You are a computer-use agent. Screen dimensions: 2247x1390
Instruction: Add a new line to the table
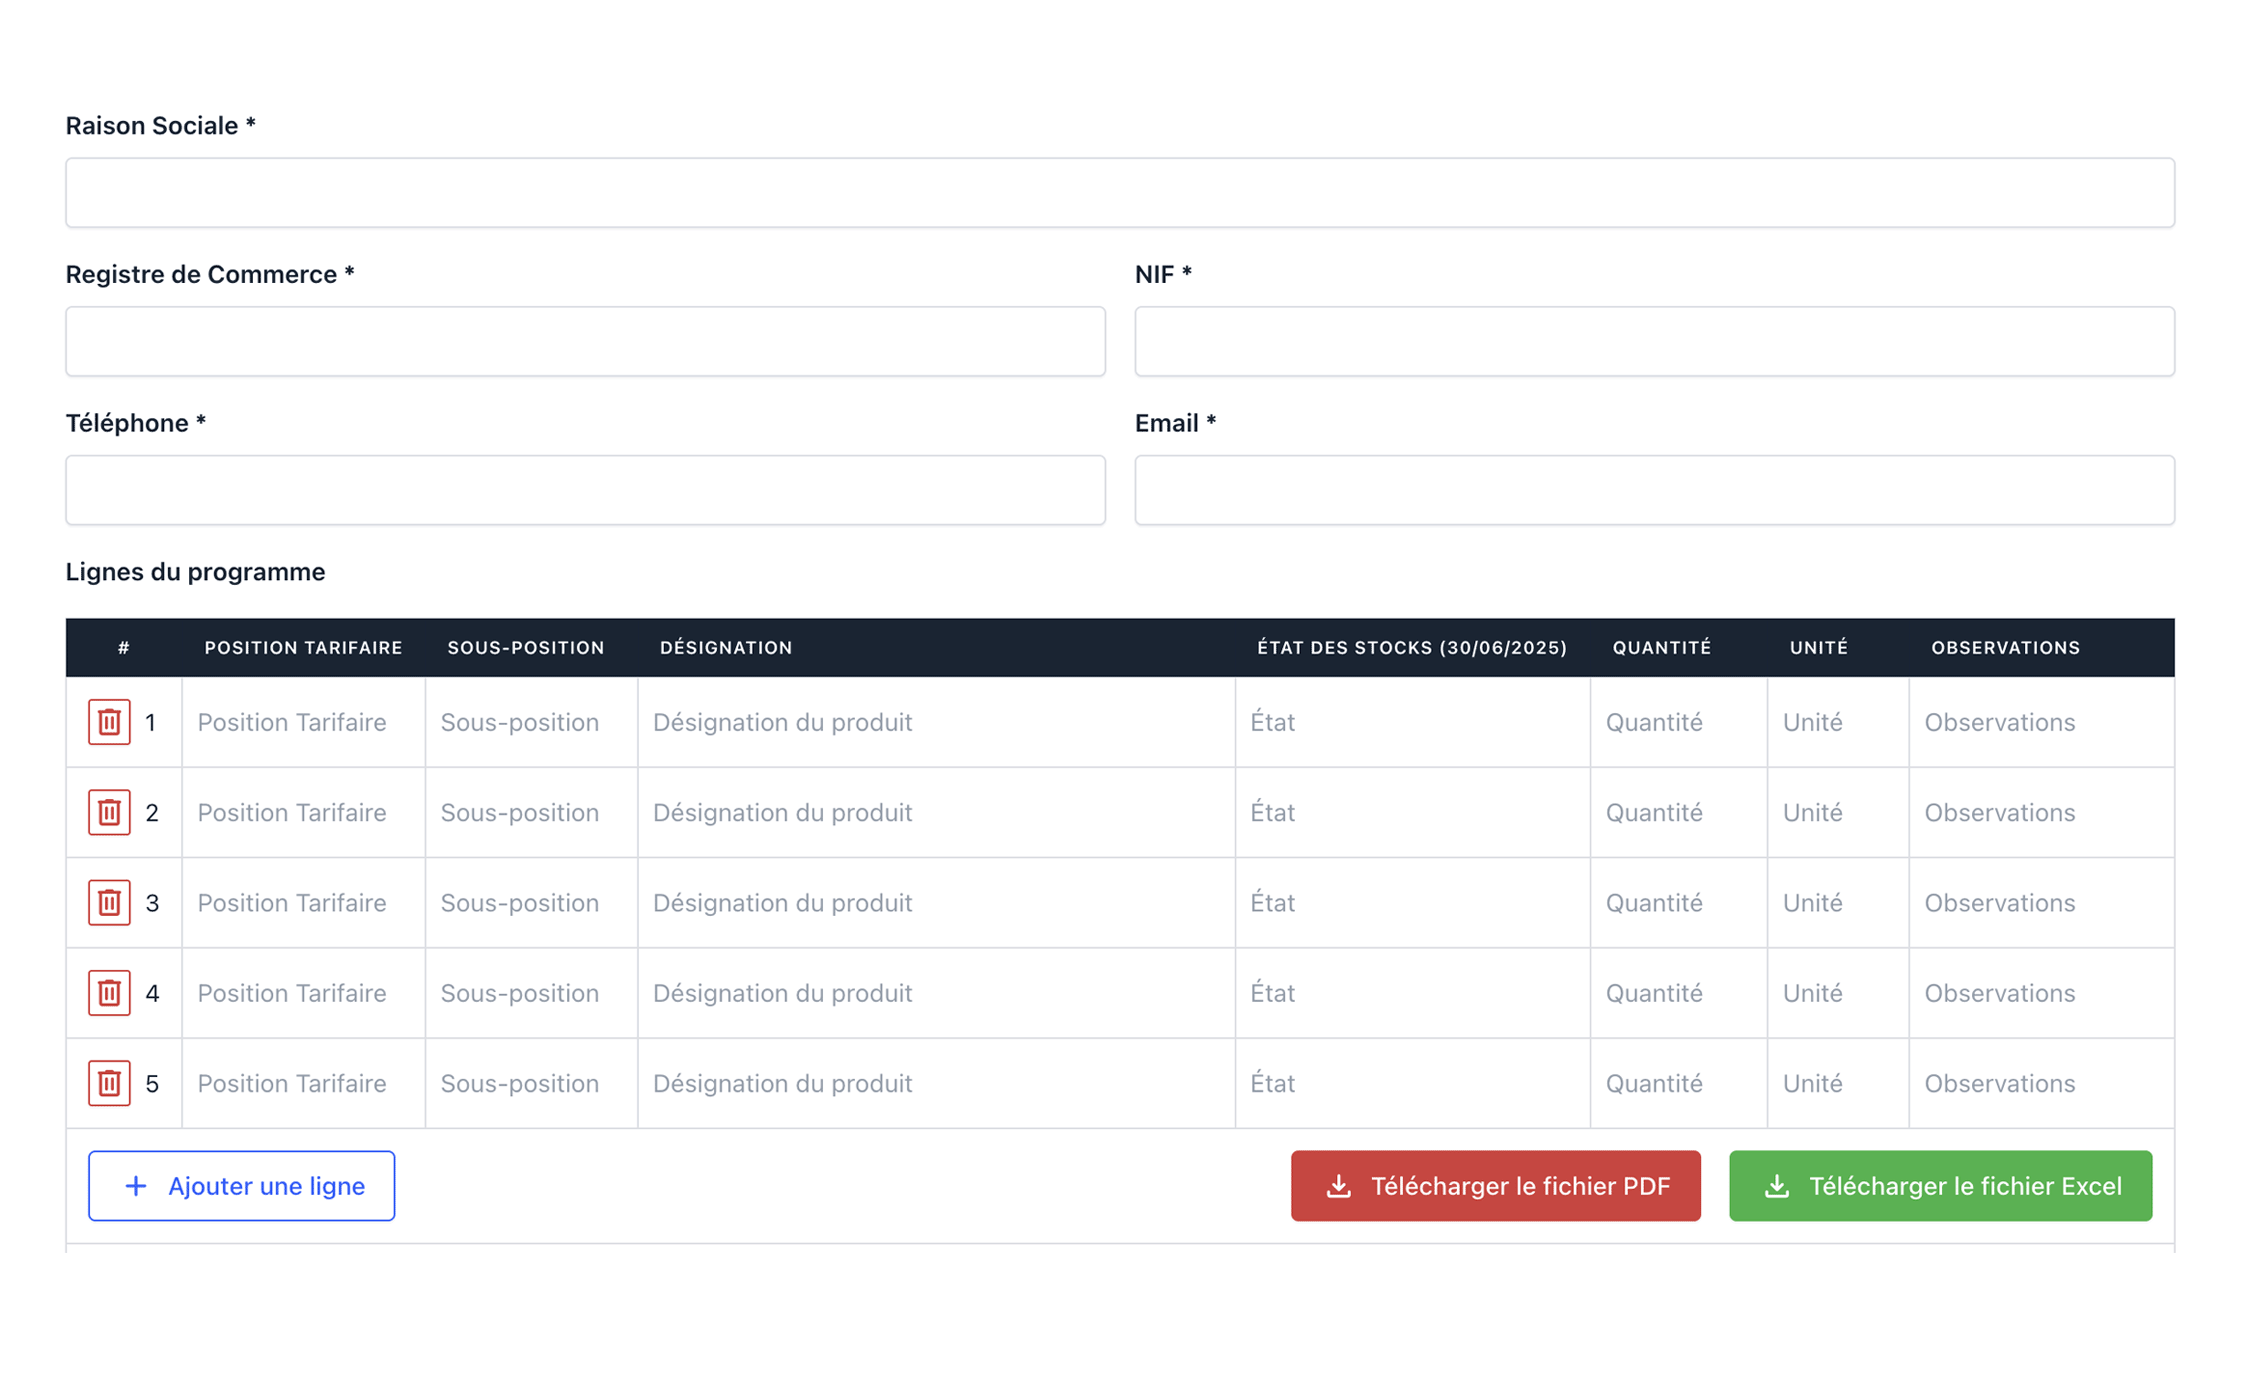[x=241, y=1186]
